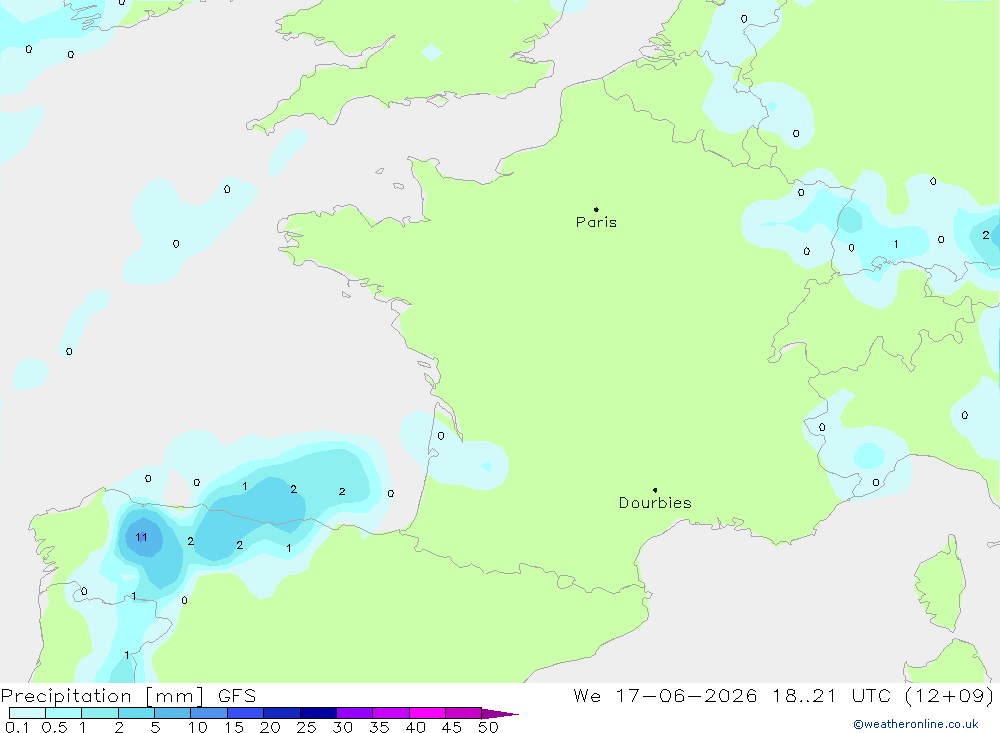The height and width of the screenshot is (733, 1000).
Task: Click the '11' precipitation value over Spain
Action: click(x=141, y=537)
